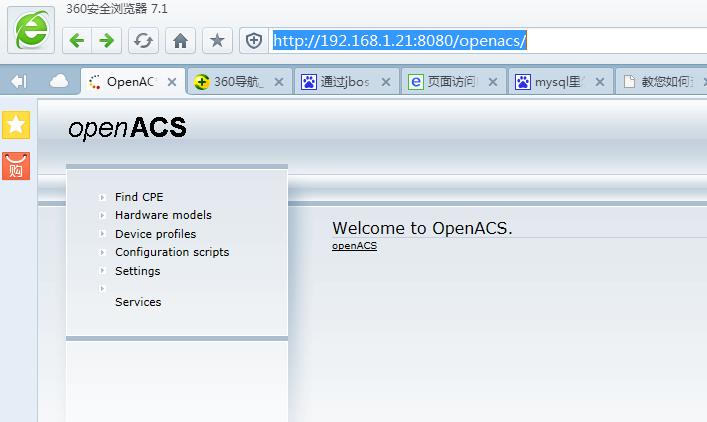The height and width of the screenshot is (422, 707).
Task: Open the Configuration scripts menu item
Action: pos(172,252)
